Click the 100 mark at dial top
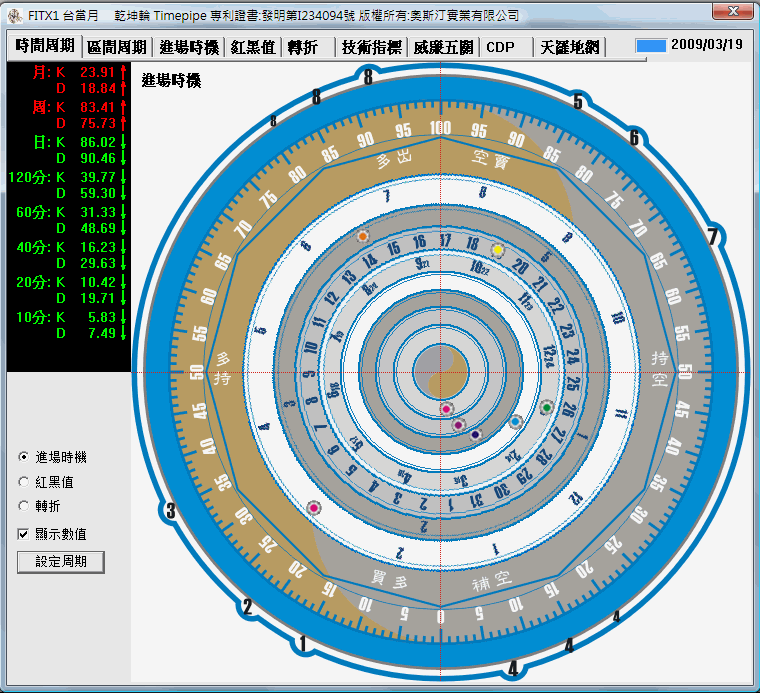Viewport: 760px width, 693px height. (441, 127)
